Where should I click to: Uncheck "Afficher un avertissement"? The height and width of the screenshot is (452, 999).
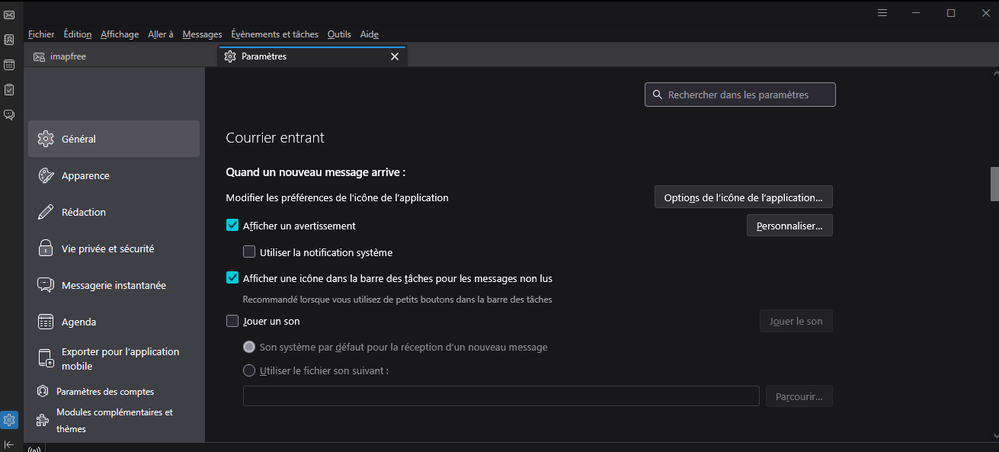[x=233, y=226]
